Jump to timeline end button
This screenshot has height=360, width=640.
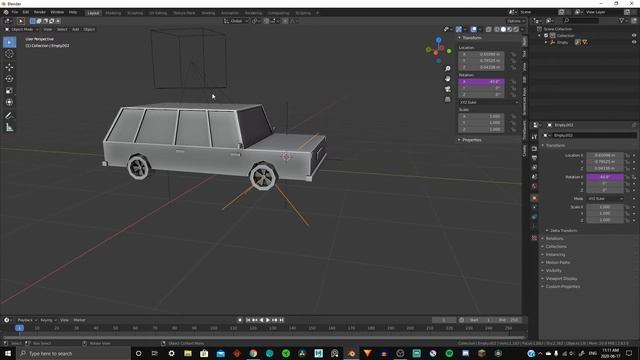tap(281, 320)
